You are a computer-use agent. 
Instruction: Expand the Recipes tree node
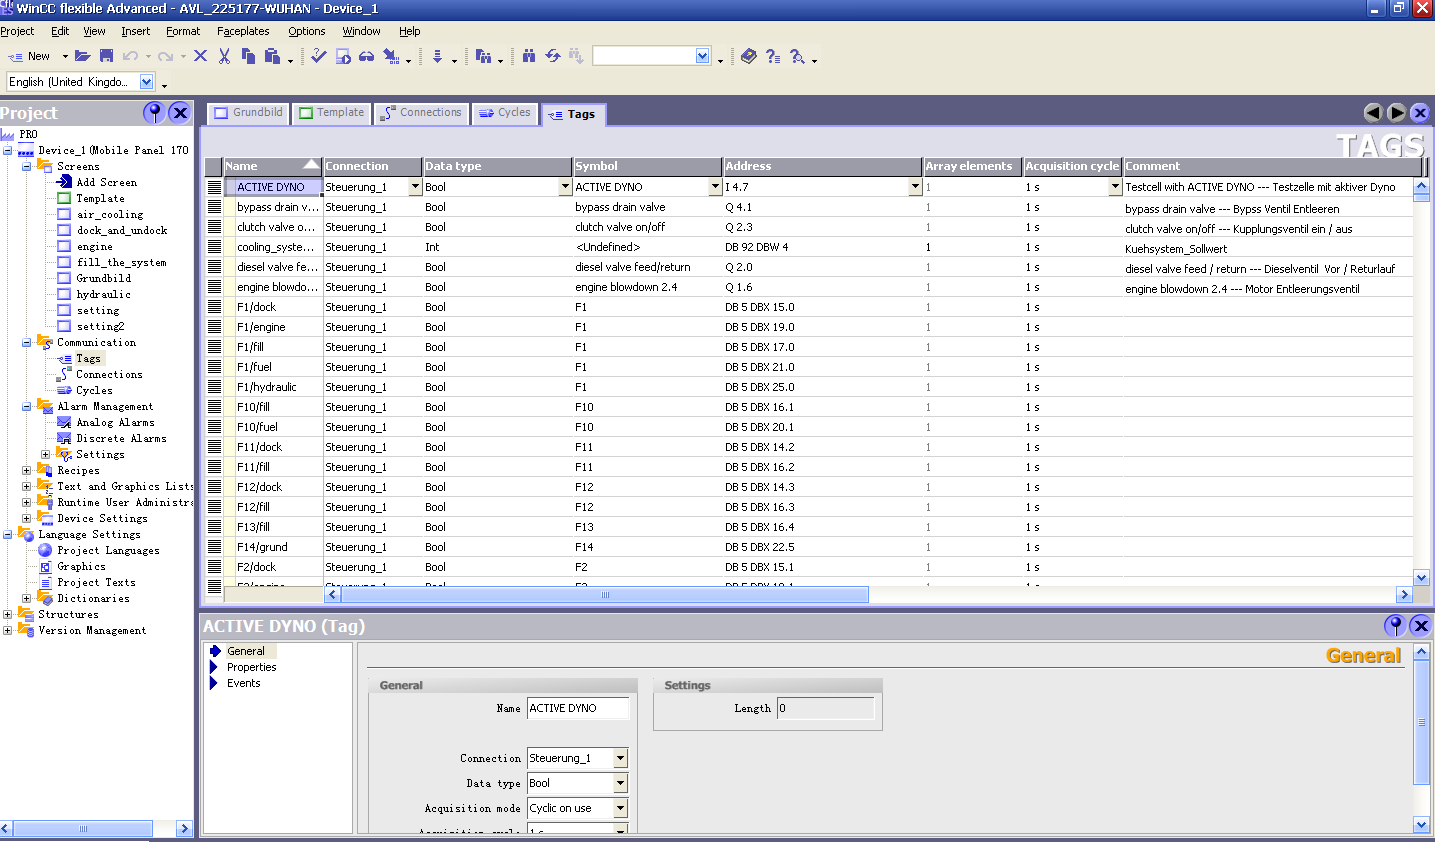[x=27, y=470]
